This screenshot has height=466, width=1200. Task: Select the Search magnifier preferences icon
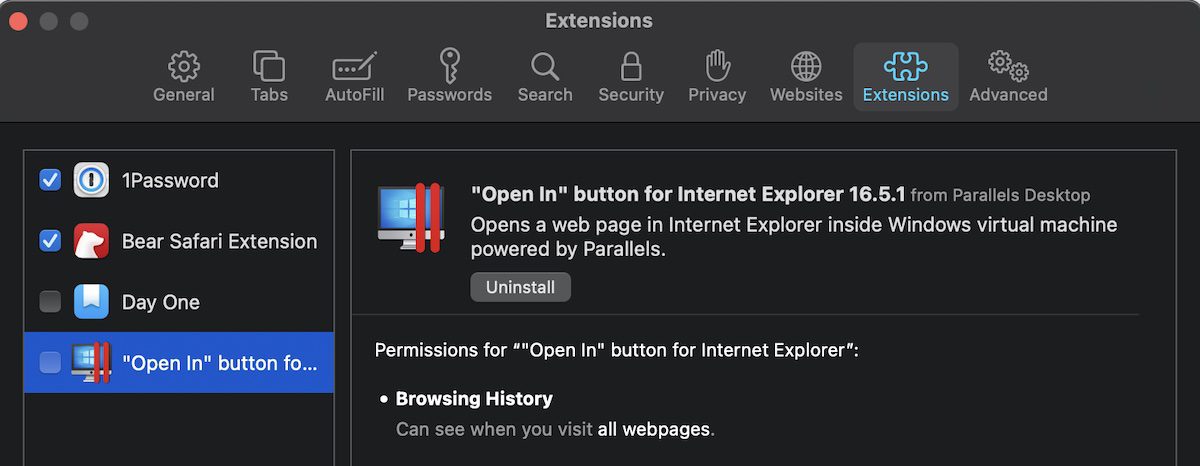click(545, 77)
